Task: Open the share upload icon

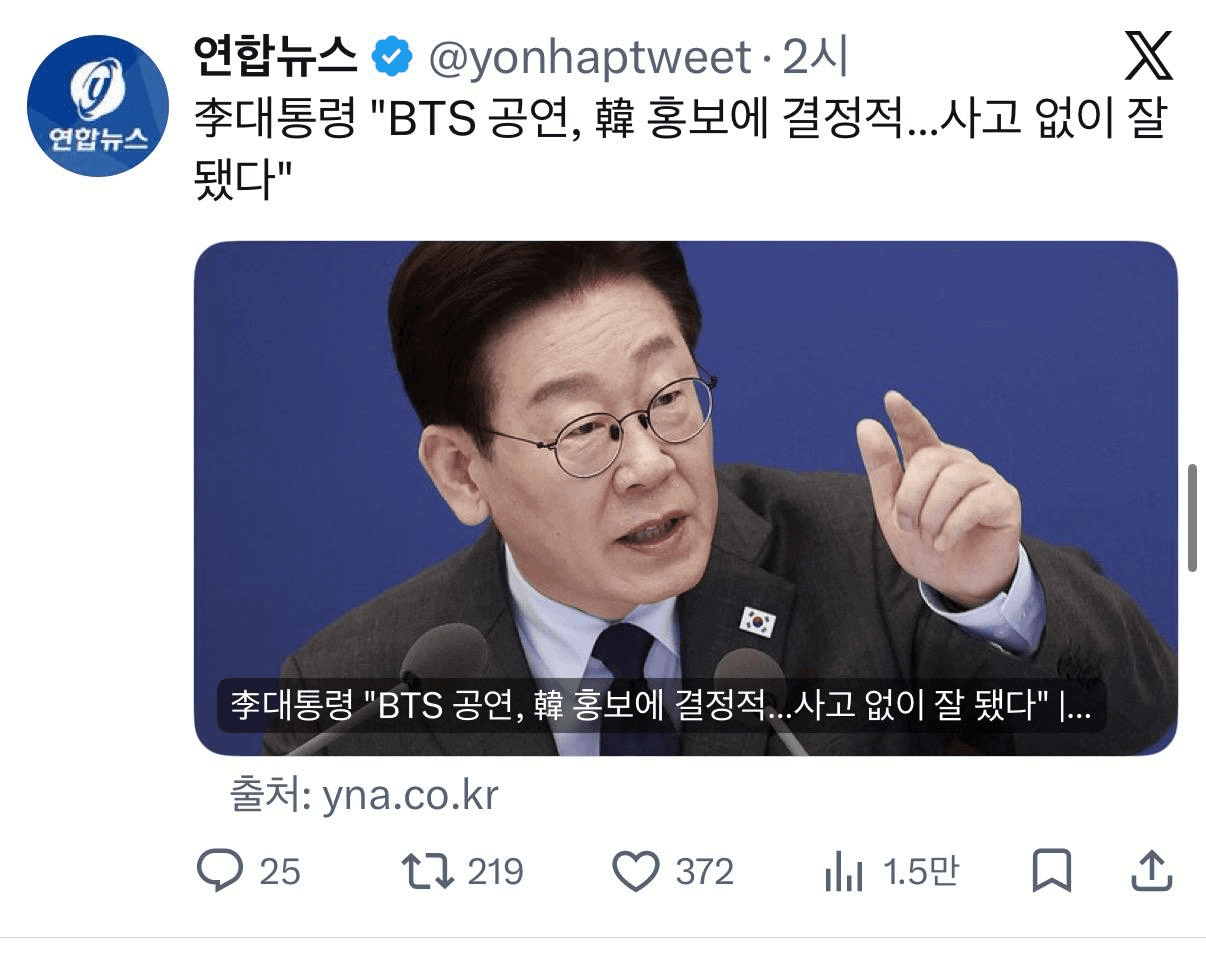Action: click(x=1151, y=871)
